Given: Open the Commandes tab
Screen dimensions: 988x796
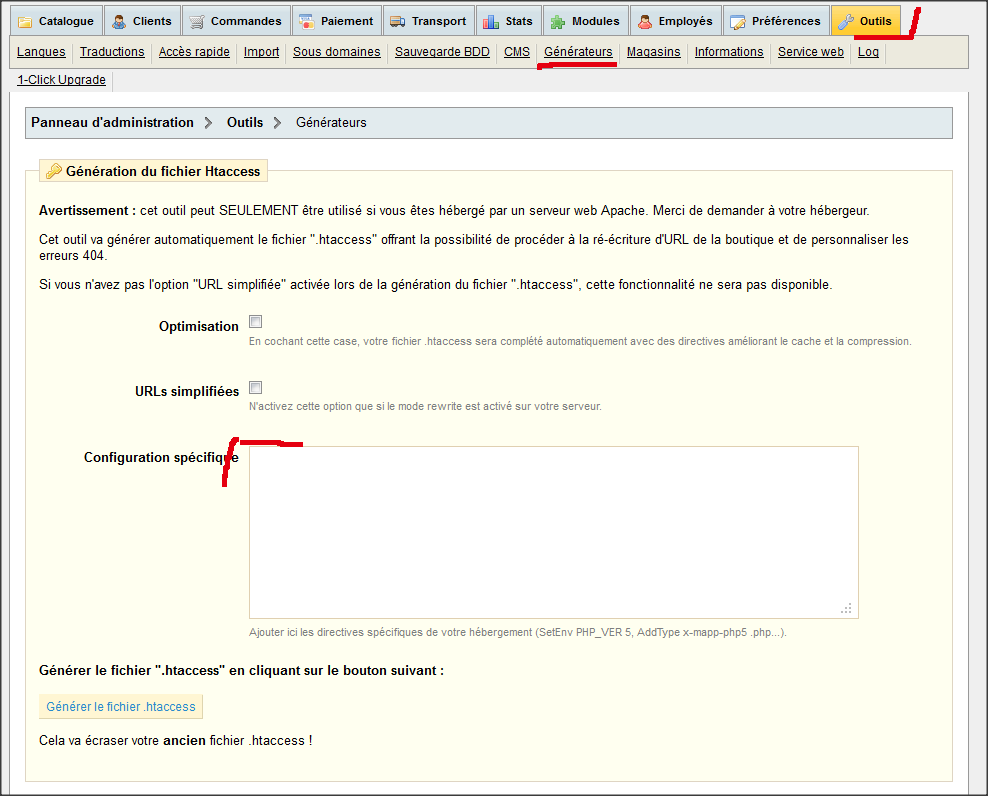Looking at the screenshot, I should point(236,21).
